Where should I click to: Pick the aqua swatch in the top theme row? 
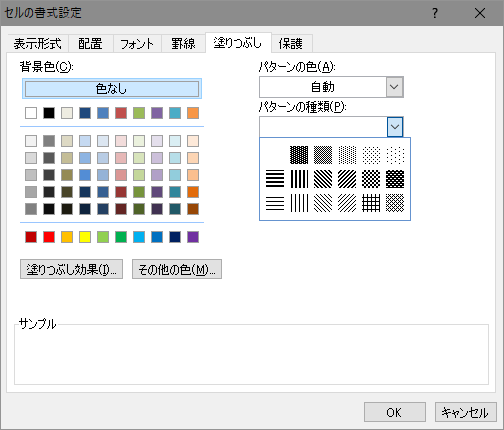tap(175, 113)
